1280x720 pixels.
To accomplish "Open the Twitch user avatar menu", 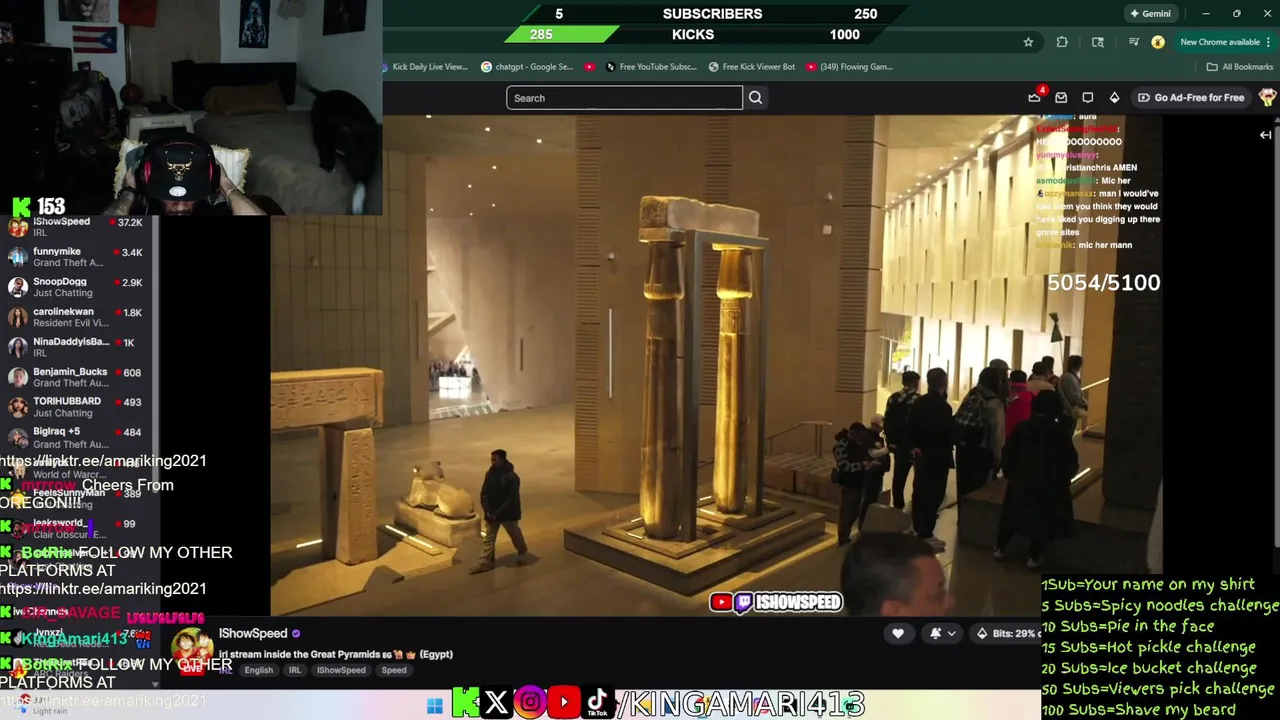I will (x=1267, y=98).
